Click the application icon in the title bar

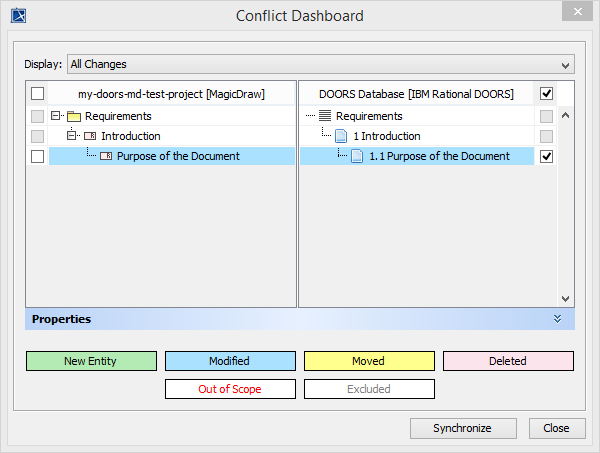point(18,15)
